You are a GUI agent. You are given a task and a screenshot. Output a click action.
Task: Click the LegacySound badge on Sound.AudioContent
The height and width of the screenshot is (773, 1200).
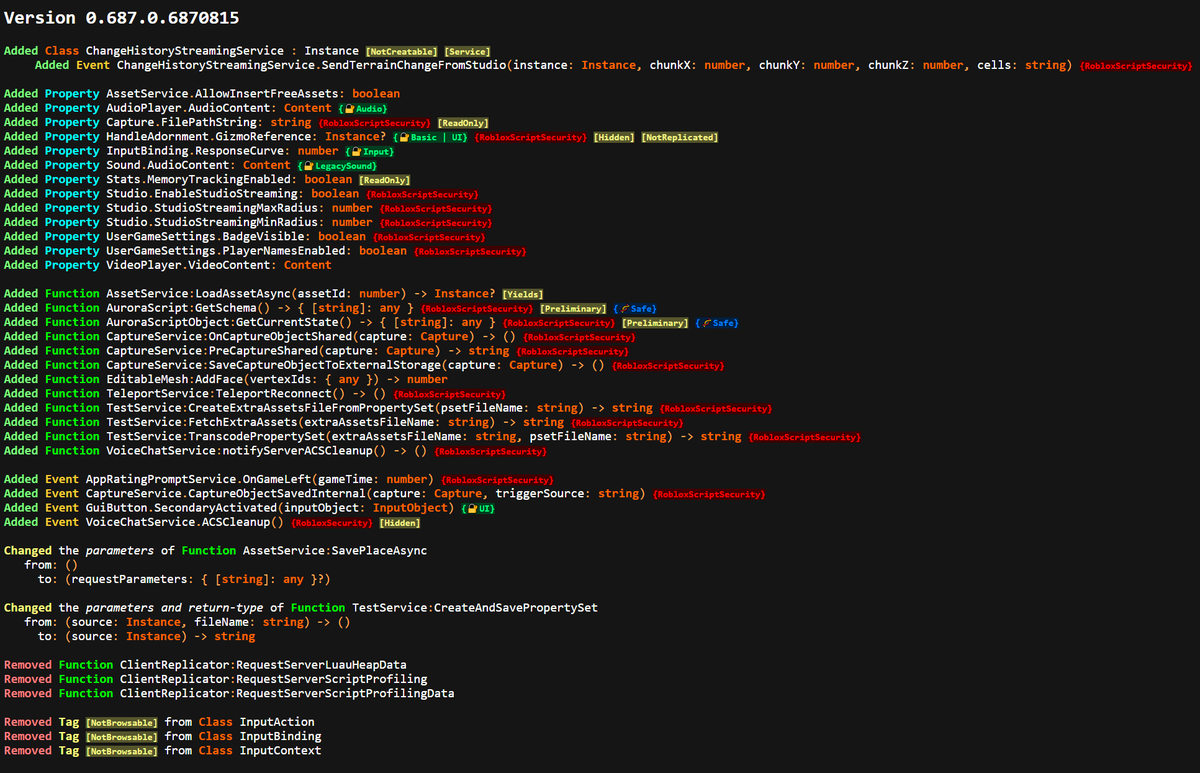(x=338, y=165)
